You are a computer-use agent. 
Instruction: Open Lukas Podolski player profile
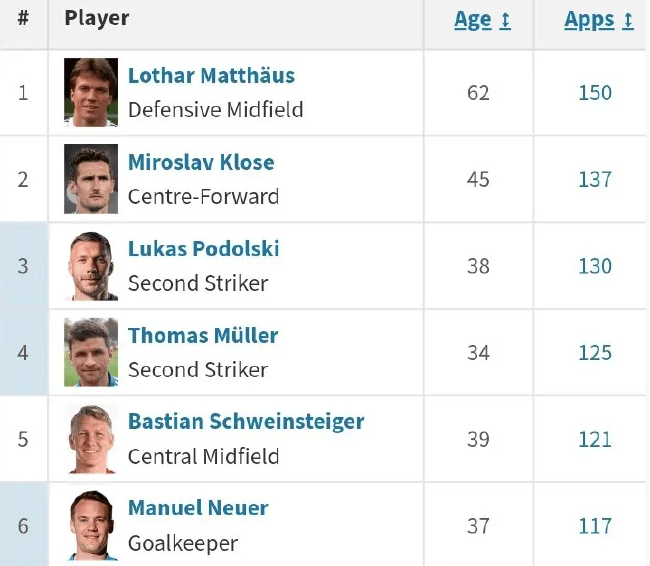(204, 249)
